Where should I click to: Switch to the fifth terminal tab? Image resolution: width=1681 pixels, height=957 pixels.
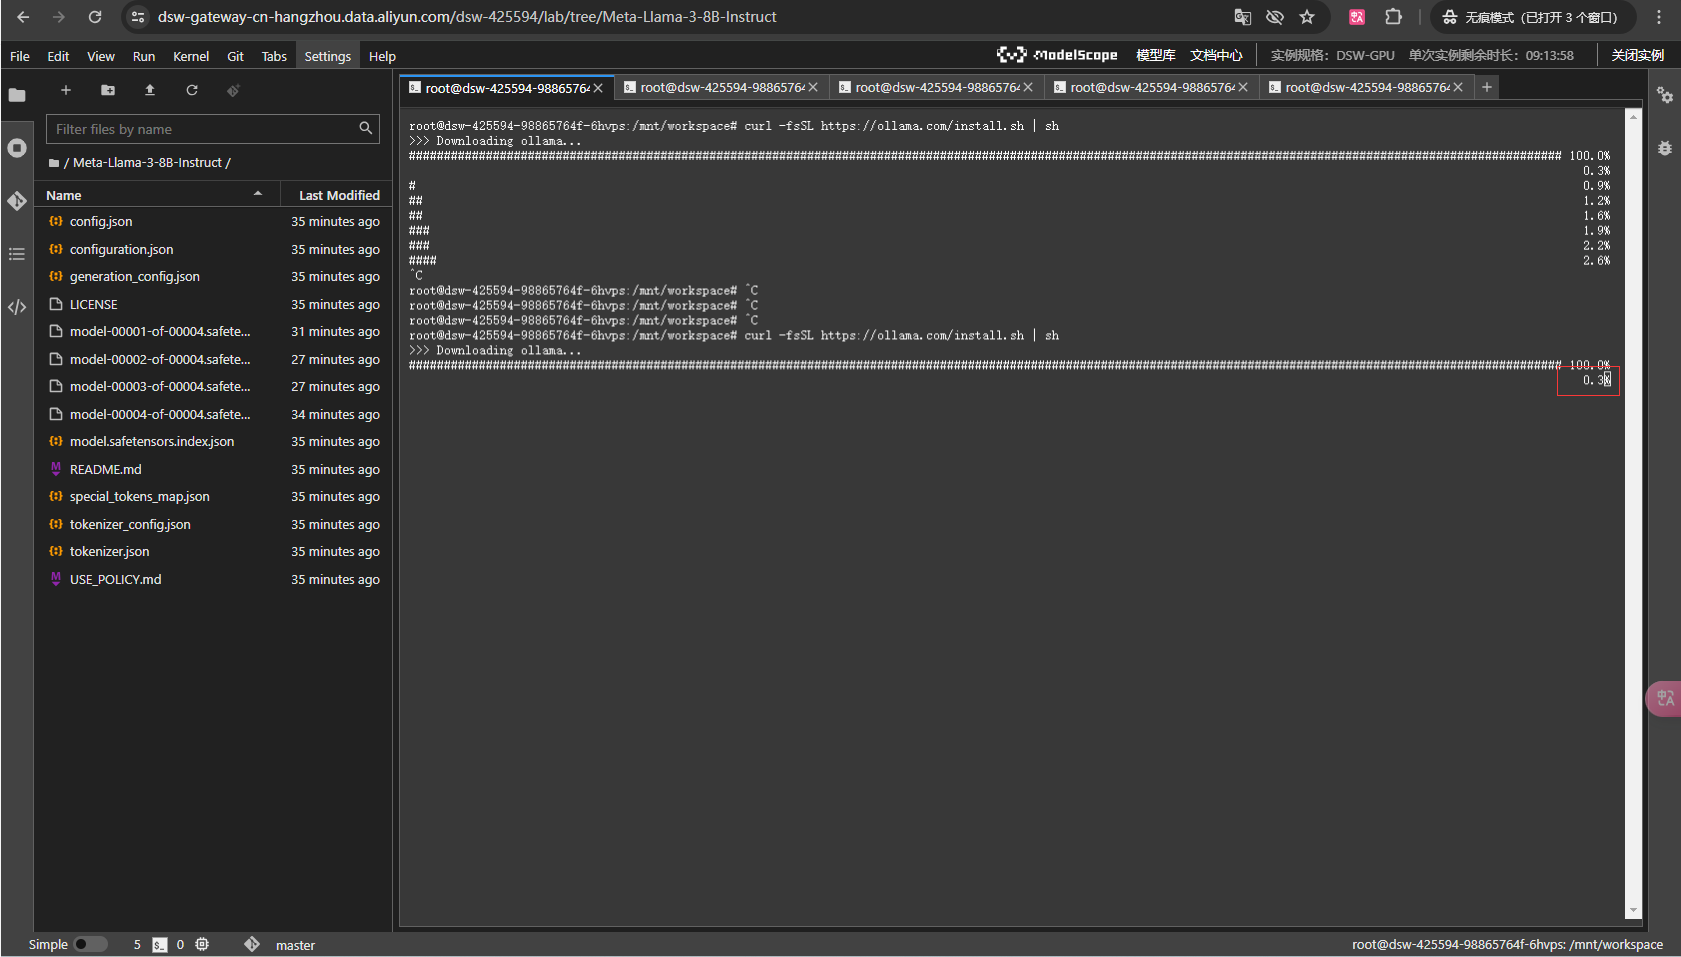click(x=1365, y=87)
